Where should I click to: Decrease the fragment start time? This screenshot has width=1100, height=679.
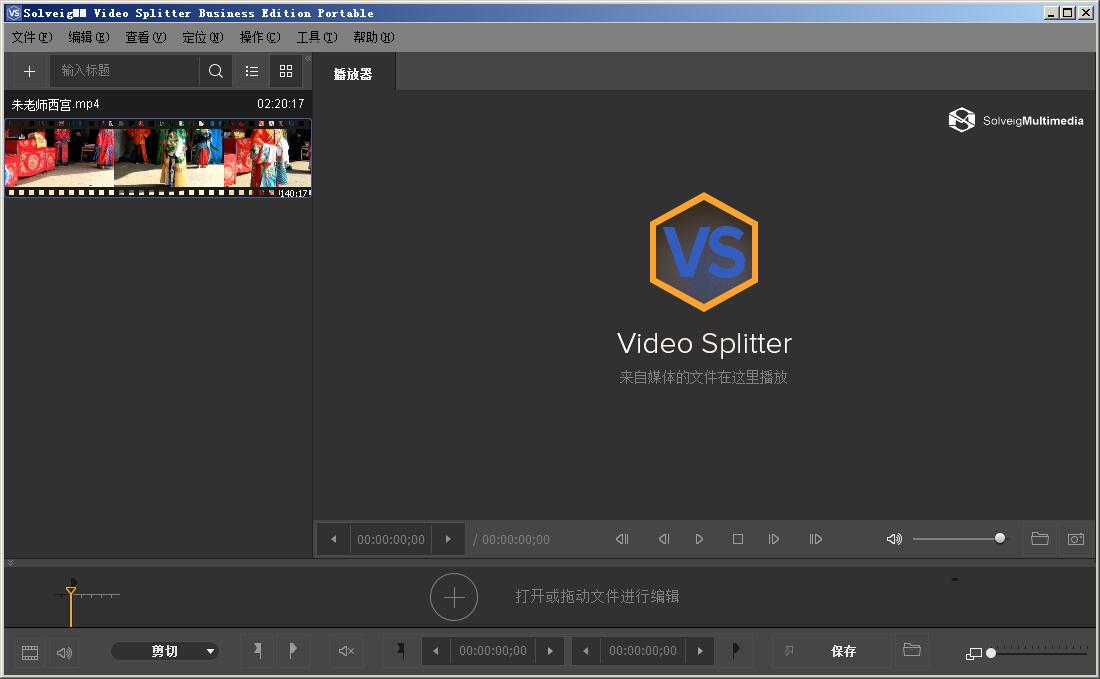tap(436, 651)
